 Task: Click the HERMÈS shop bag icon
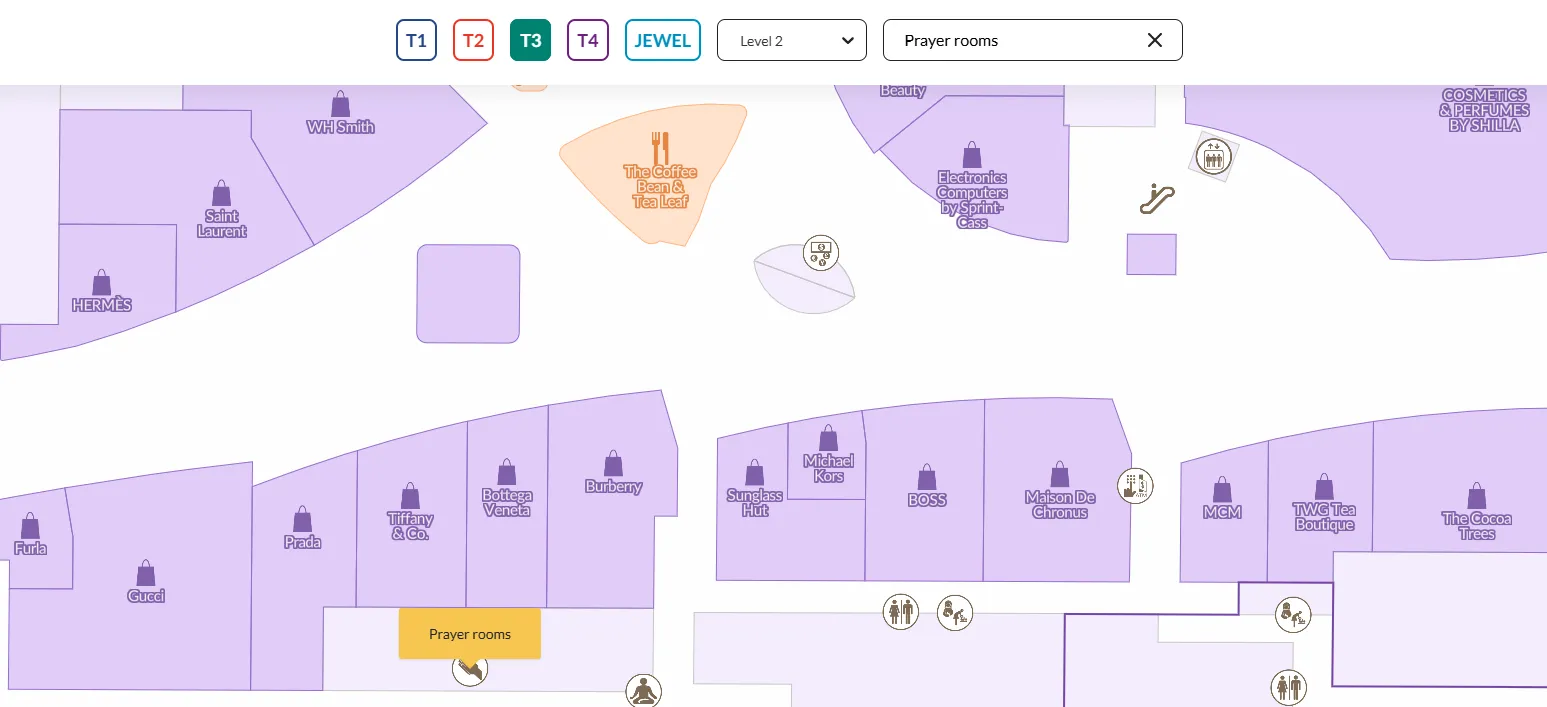(x=102, y=283)
